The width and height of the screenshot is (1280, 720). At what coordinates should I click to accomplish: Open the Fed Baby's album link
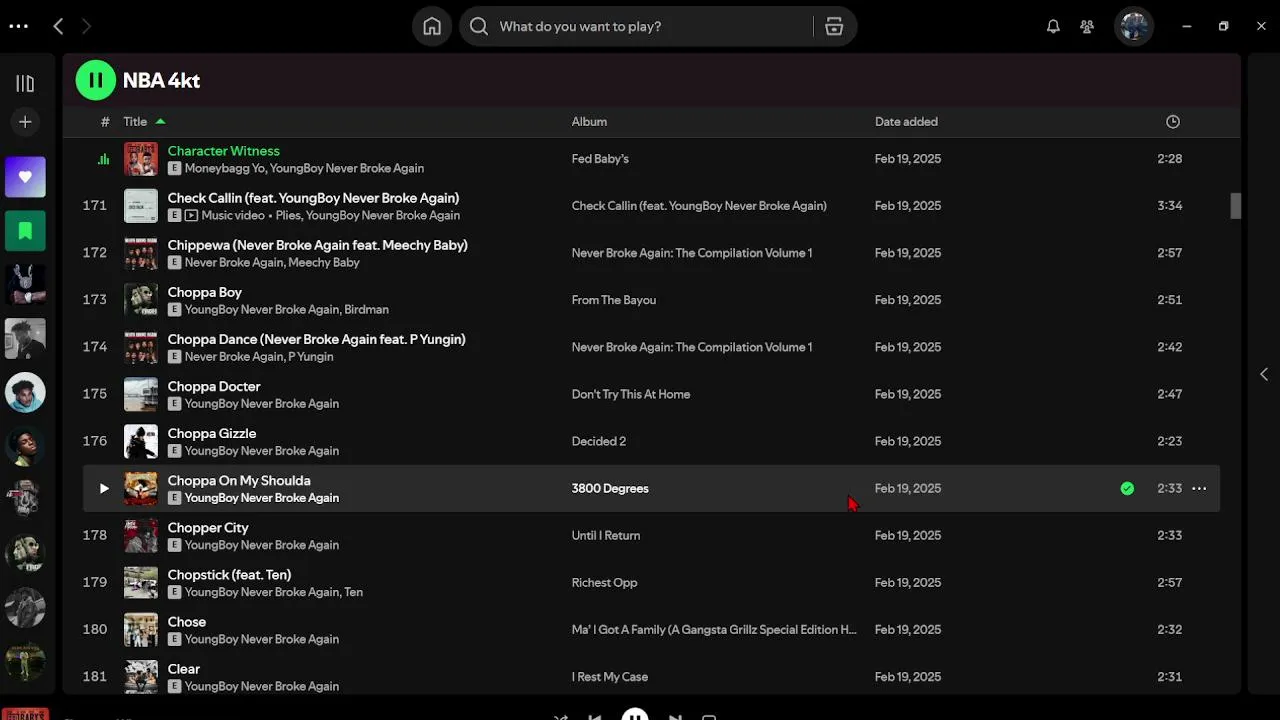600,159
